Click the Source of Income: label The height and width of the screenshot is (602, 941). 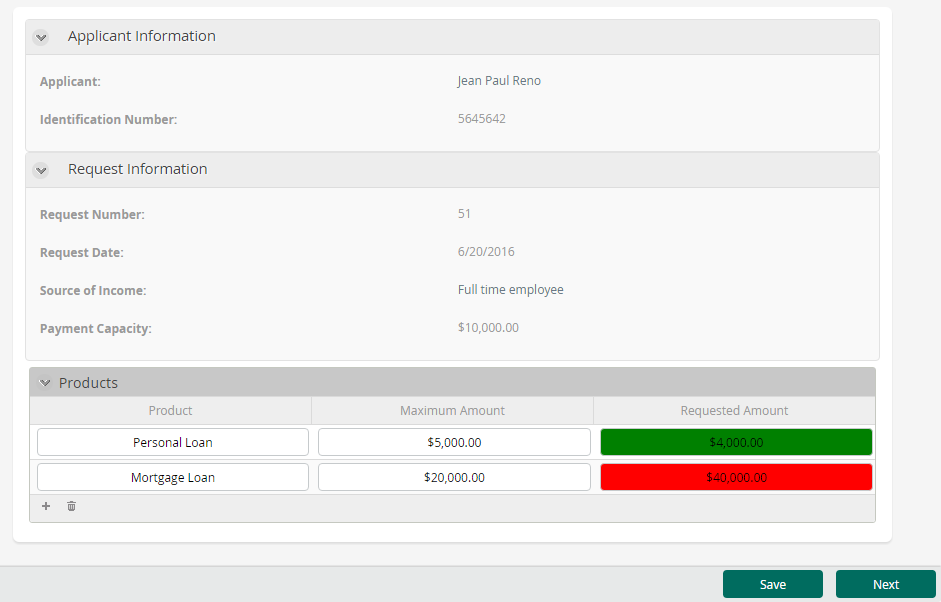[93, 290]
